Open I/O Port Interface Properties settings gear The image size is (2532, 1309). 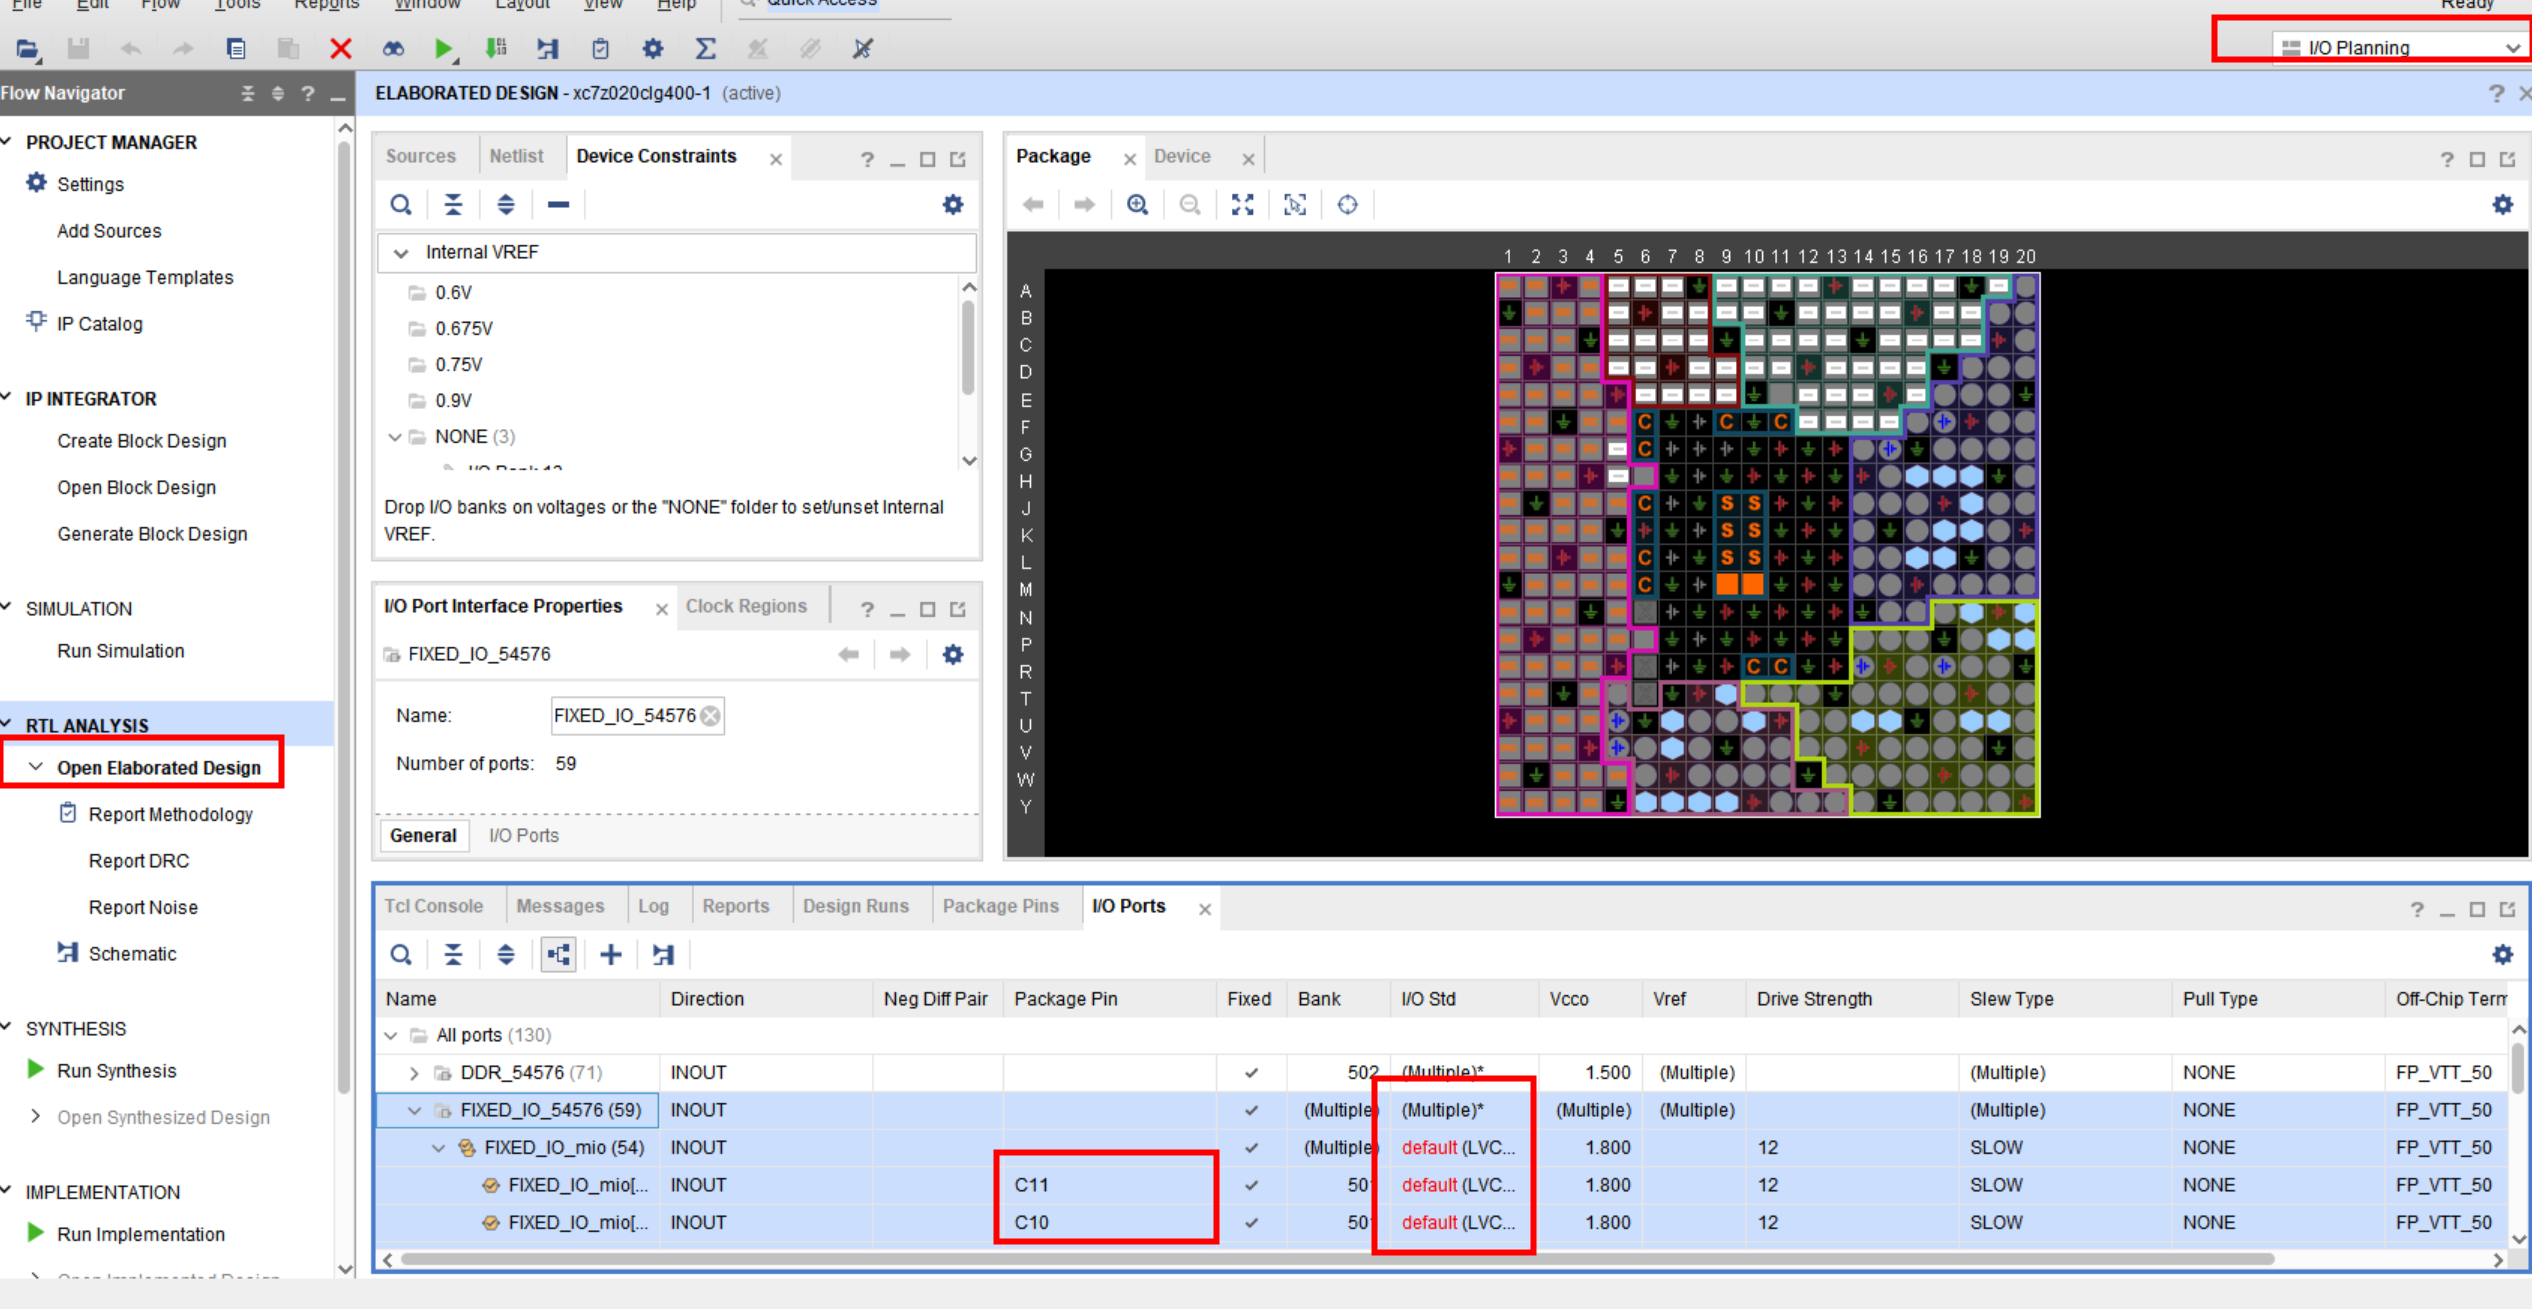point(953,655)
